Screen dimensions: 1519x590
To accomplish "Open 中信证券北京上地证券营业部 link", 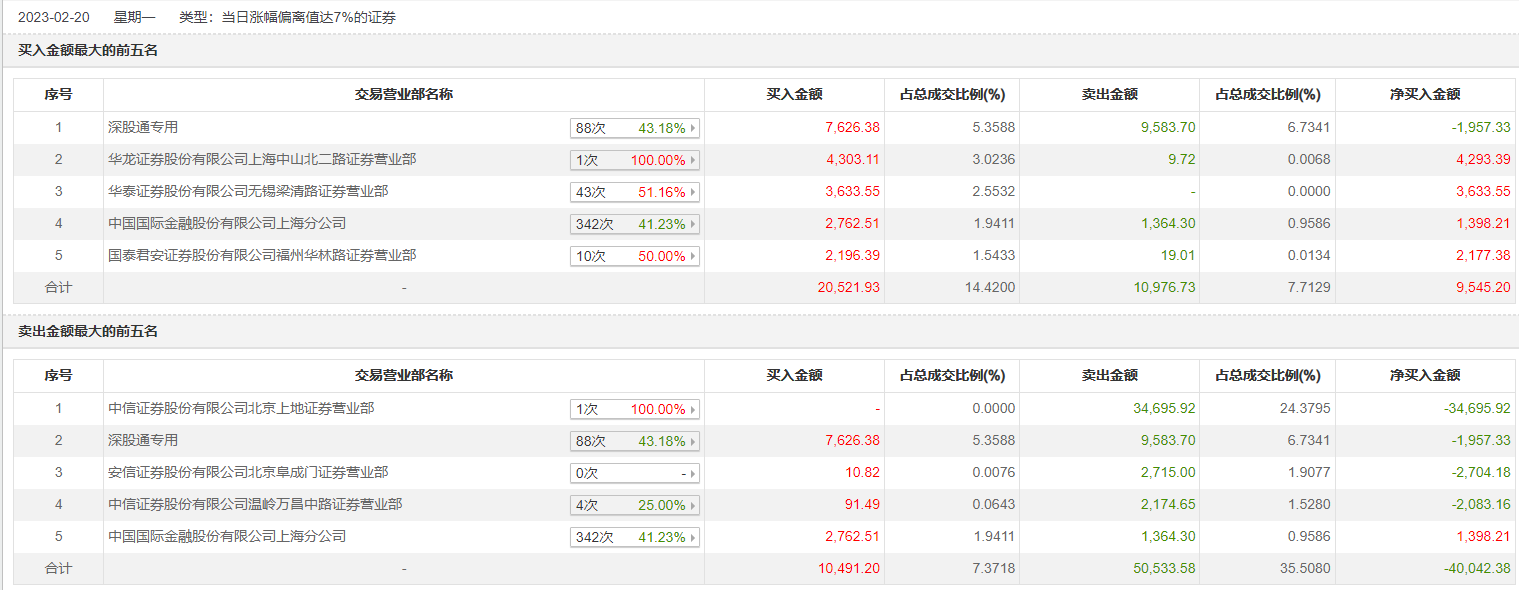I will [241, 408].
